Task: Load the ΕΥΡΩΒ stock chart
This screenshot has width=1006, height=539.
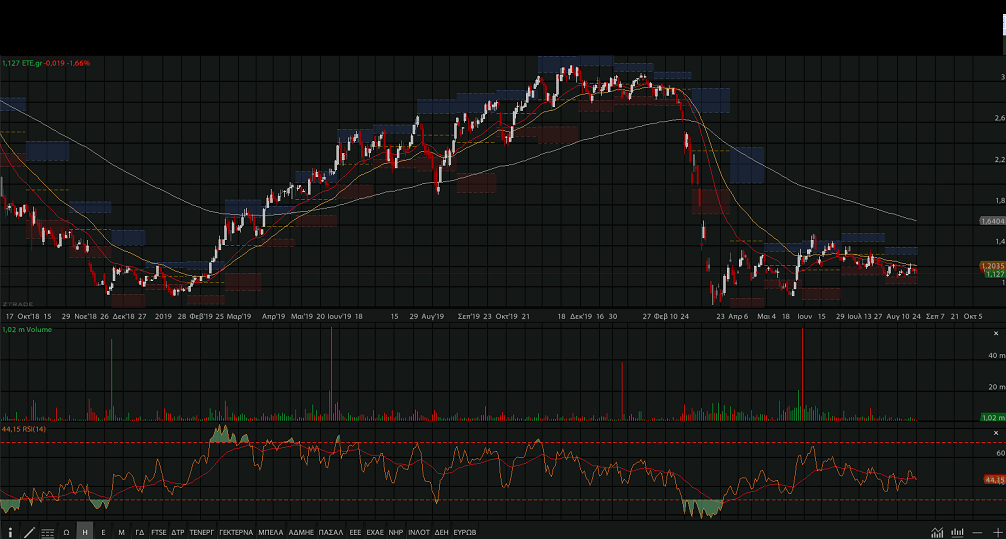Action: [x=465, y=532]
